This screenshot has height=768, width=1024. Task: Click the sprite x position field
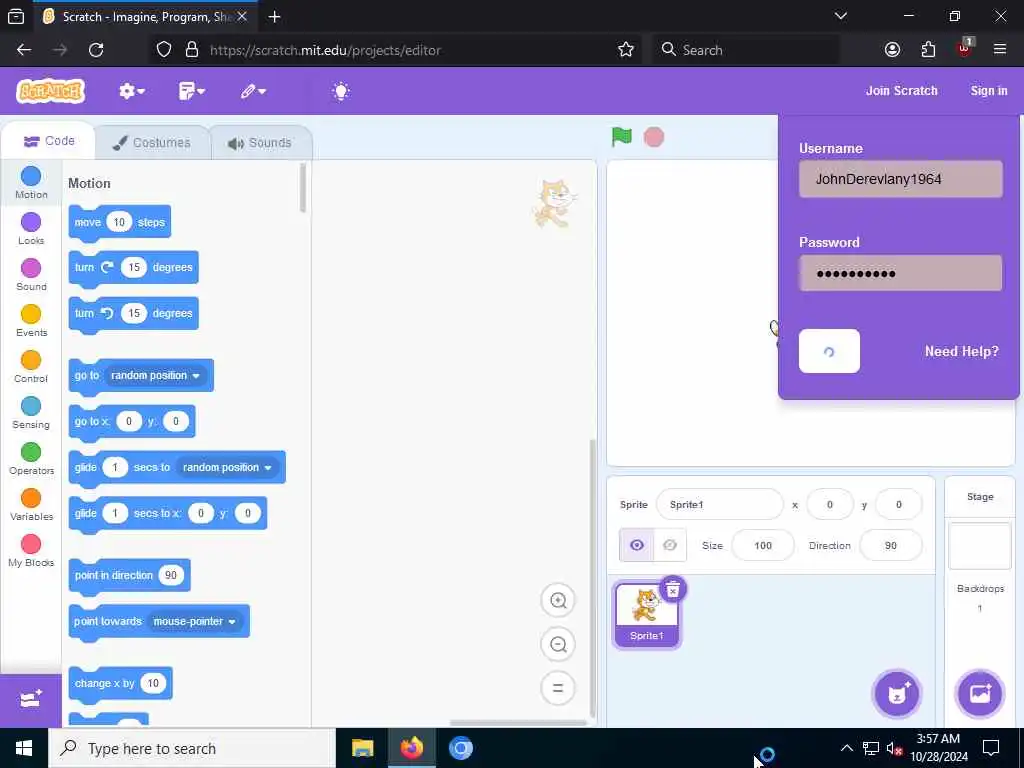pos(830,505)
